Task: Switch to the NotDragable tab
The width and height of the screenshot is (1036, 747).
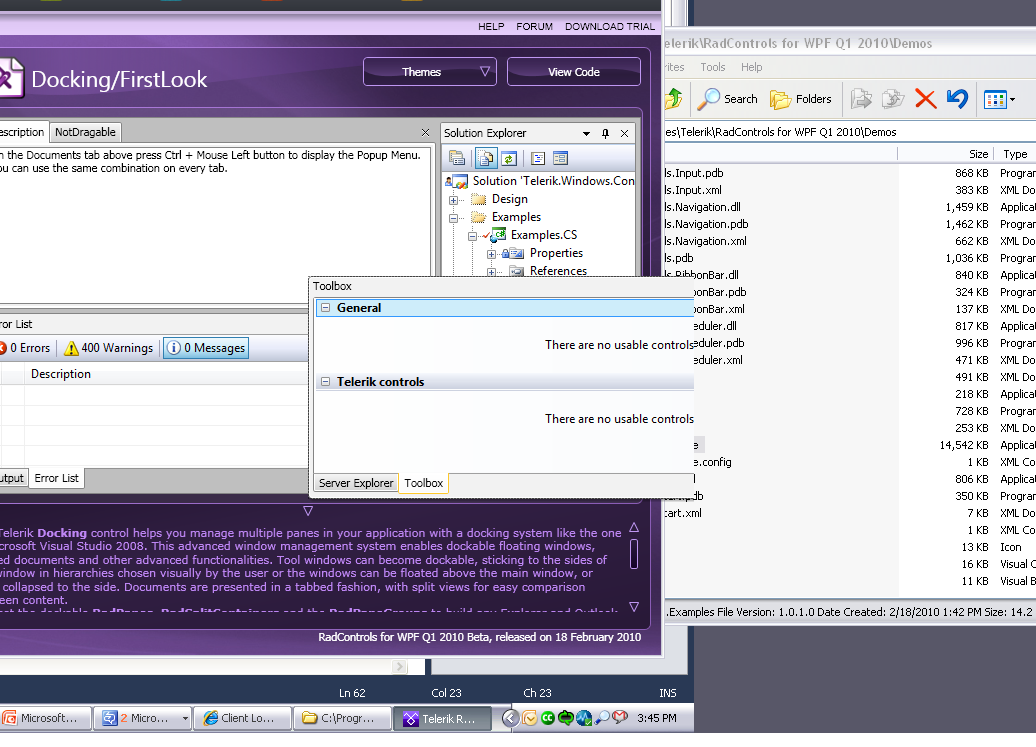Action: point(85,132)
